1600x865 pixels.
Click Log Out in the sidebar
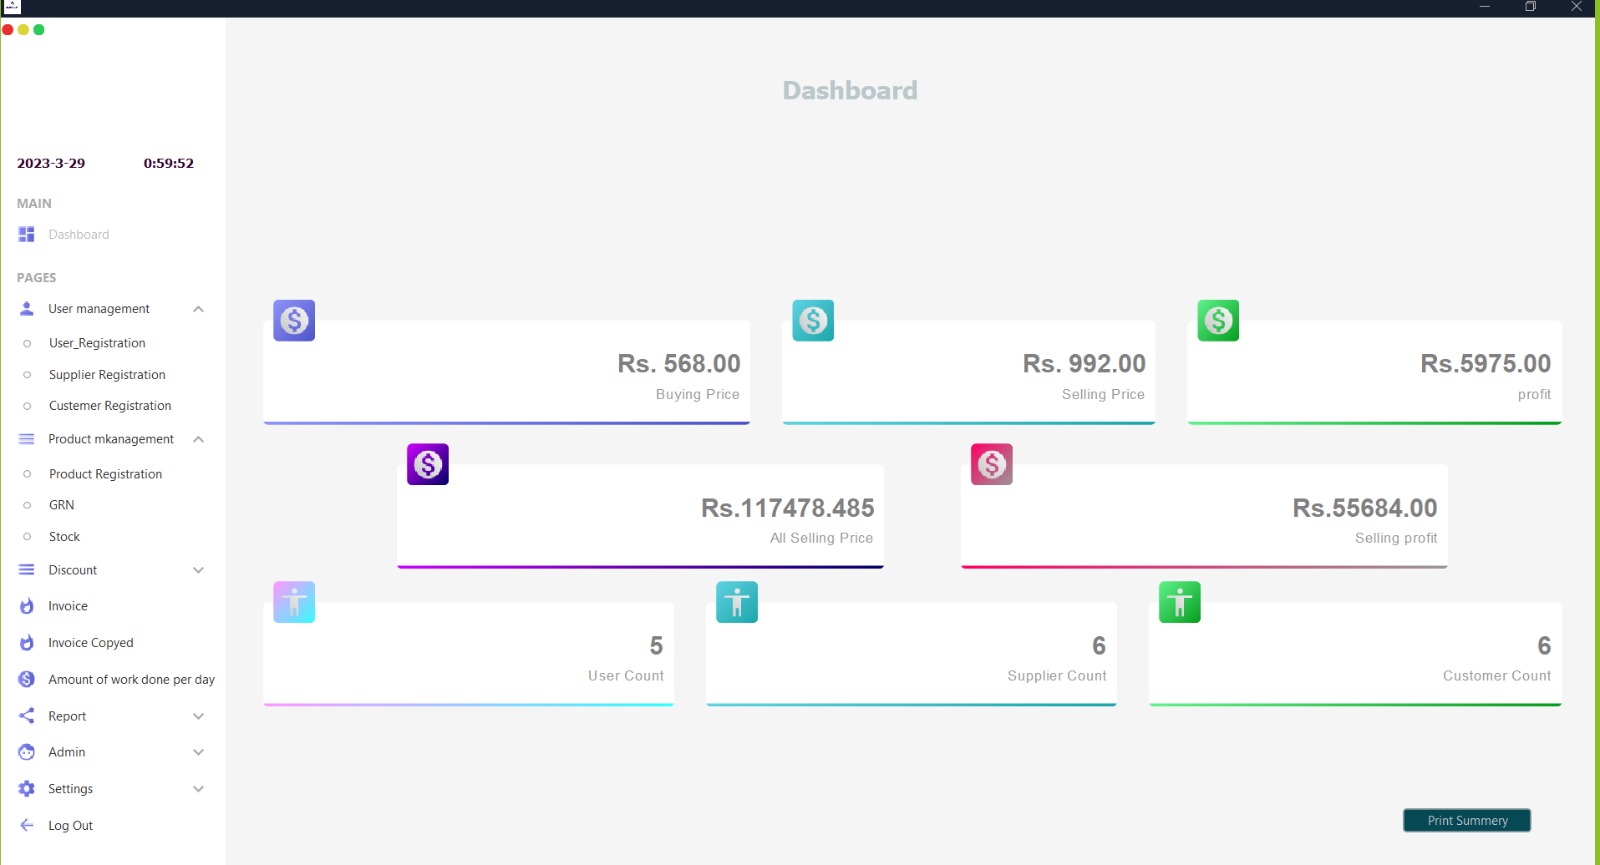(x=70, y=826)
